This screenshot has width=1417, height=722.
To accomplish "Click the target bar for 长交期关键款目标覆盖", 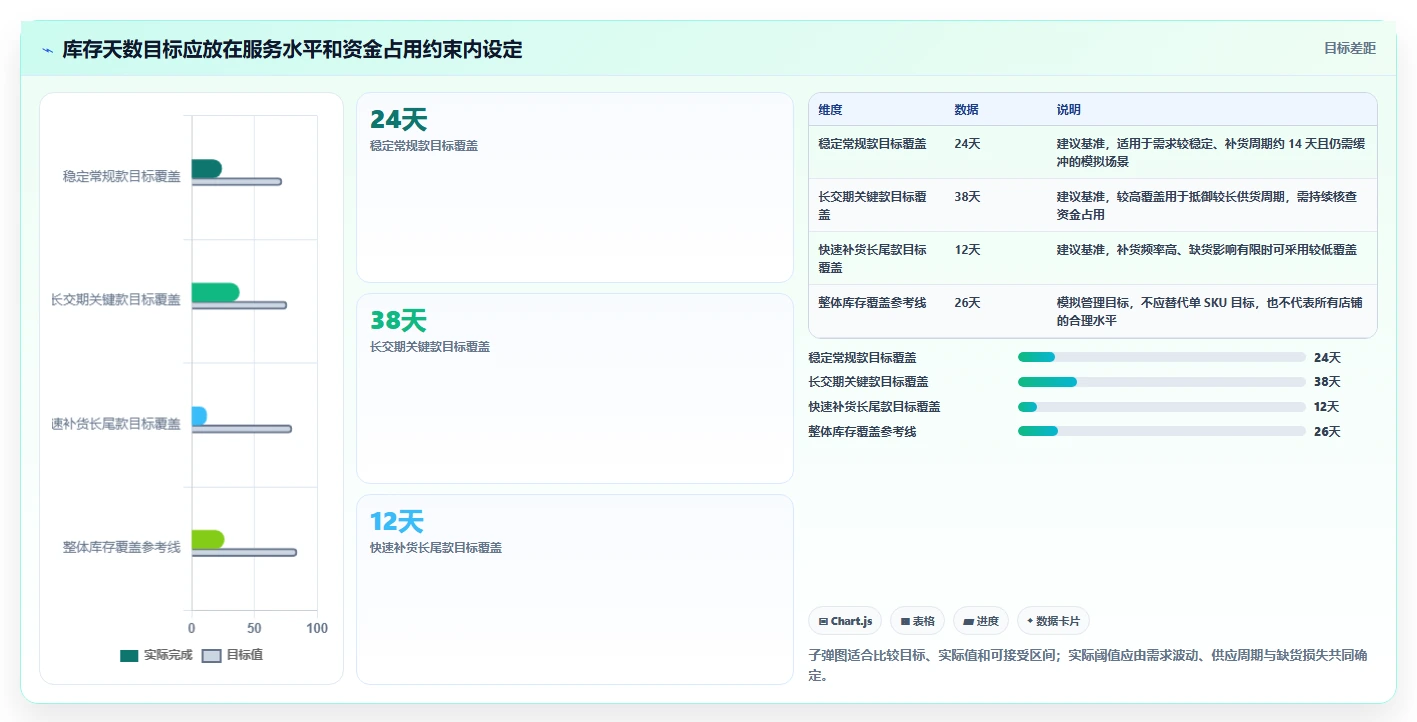I will click(x=239, y=305).
